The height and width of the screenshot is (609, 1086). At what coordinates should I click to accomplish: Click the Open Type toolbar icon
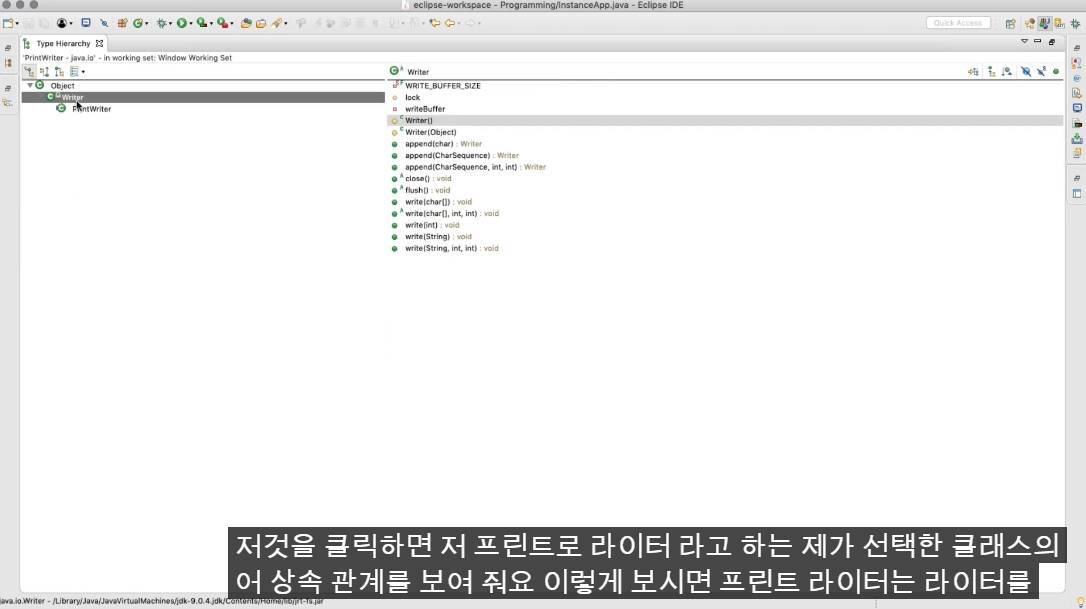246,23
